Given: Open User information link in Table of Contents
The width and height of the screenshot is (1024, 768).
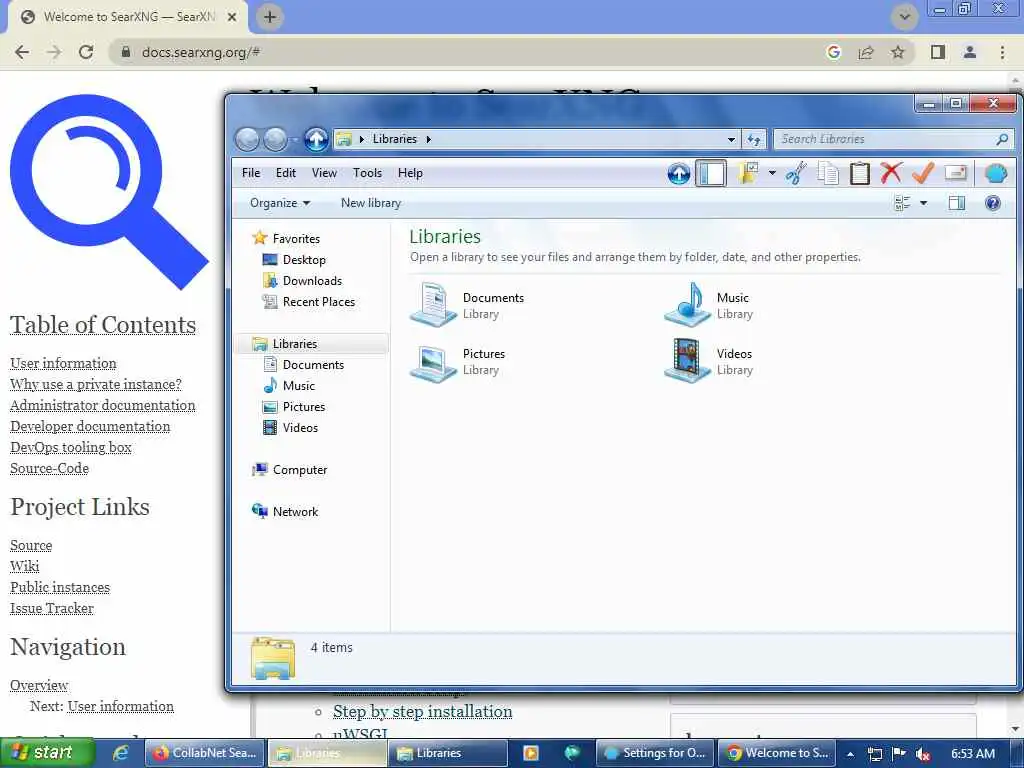Looking at the screenshot, I should tap(63, 363).
